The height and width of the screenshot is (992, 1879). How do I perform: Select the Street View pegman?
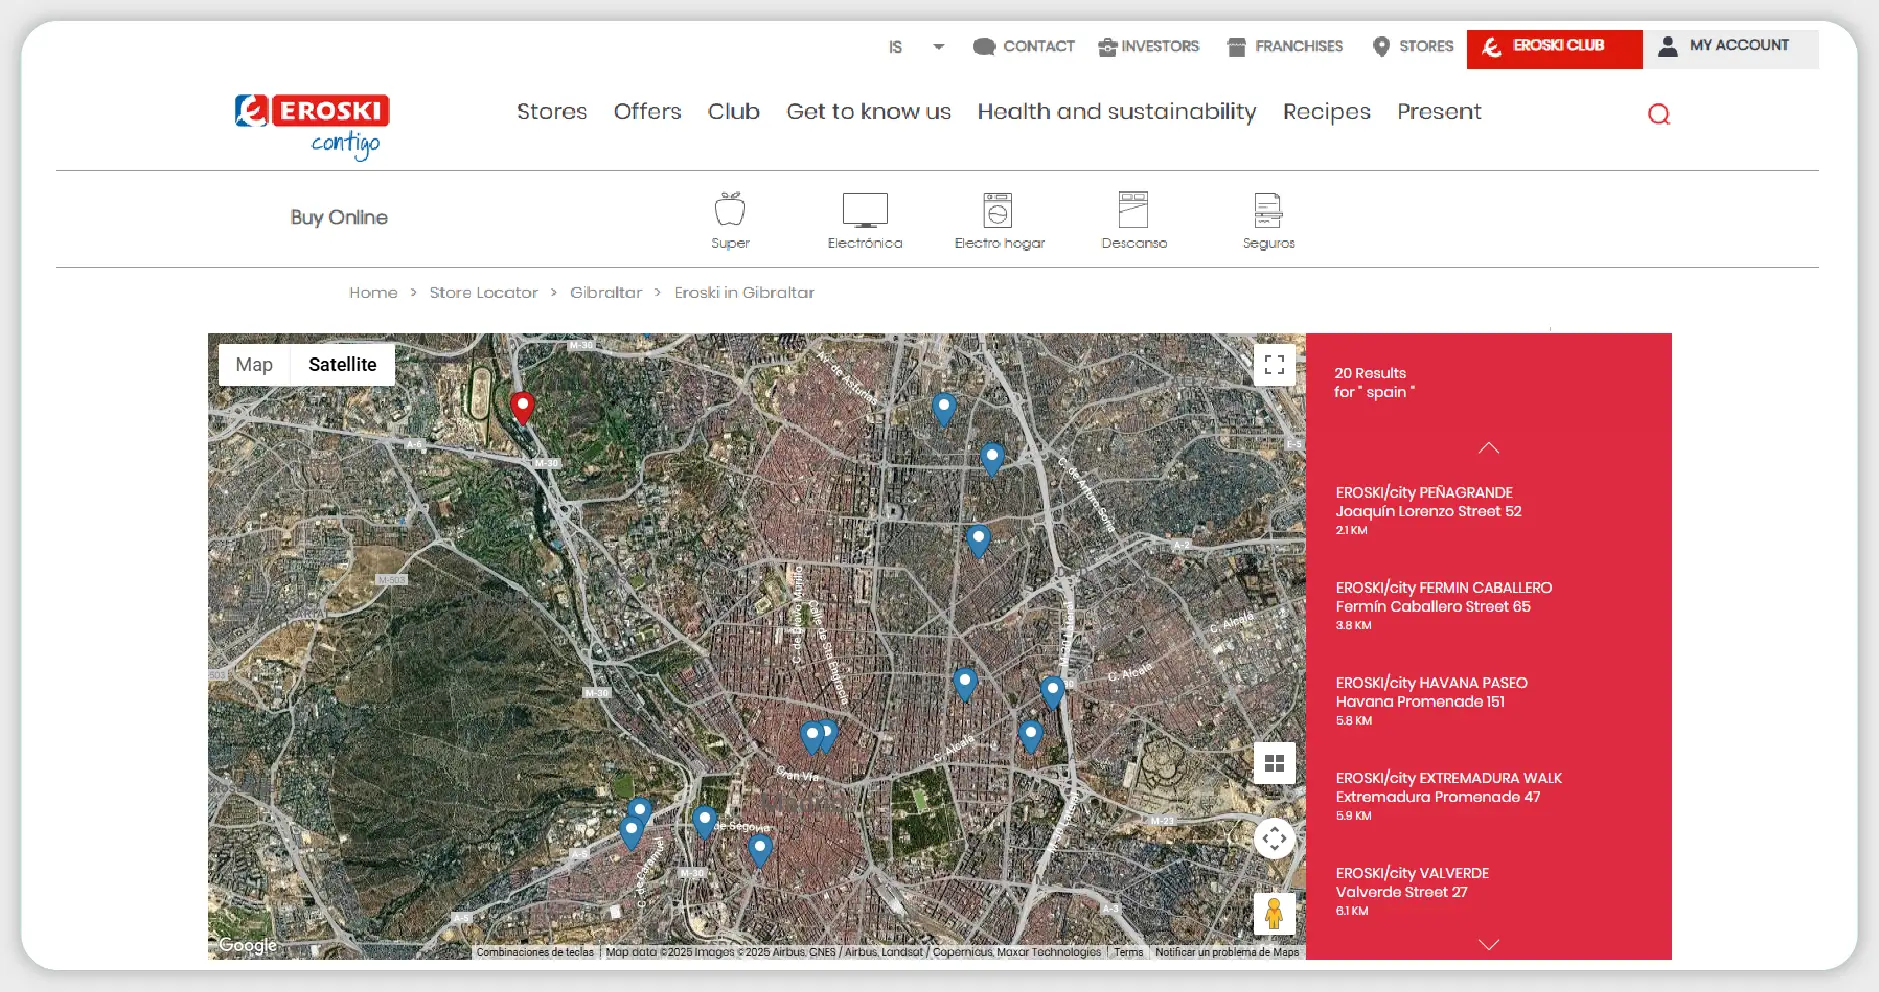tap(1274, 913)
